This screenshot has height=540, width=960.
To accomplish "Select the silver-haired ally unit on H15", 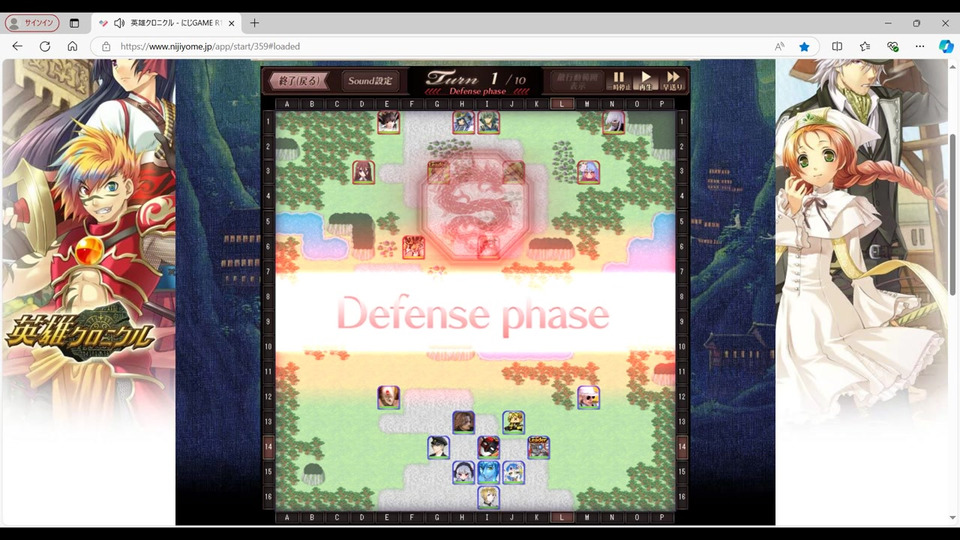I will [x=463, y=473].
